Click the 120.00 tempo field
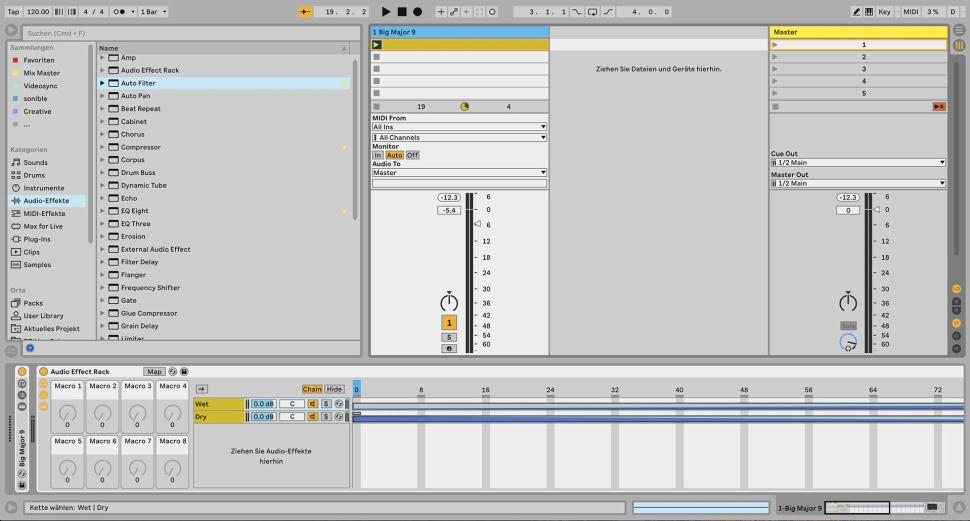 click(x=38, y=12)
